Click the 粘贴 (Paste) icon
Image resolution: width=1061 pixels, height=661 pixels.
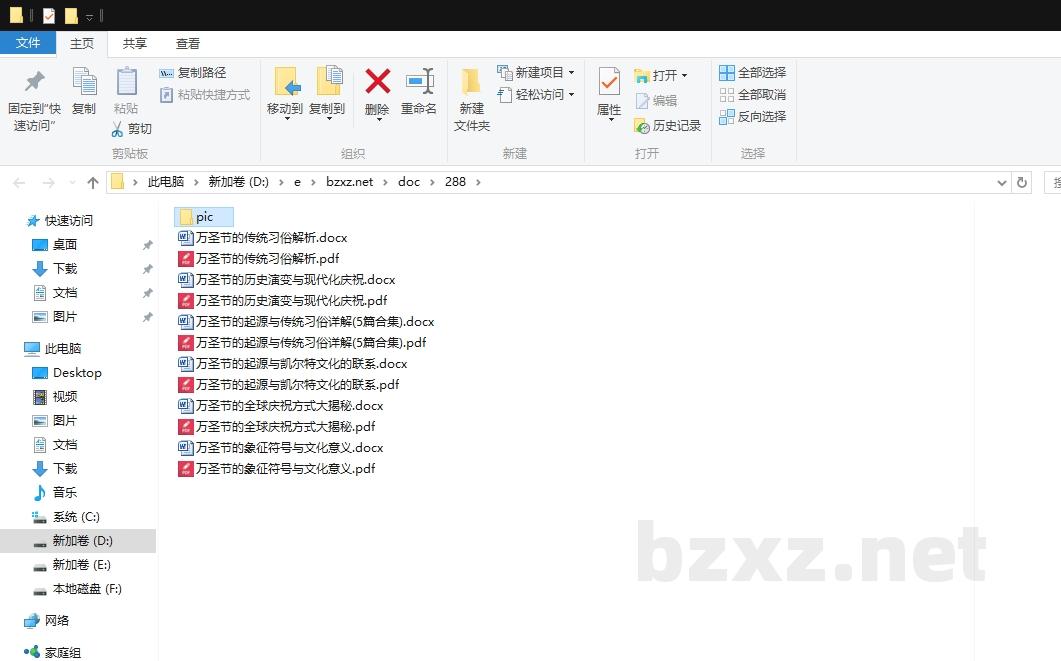pyautogui.click(x=126, y=88)
